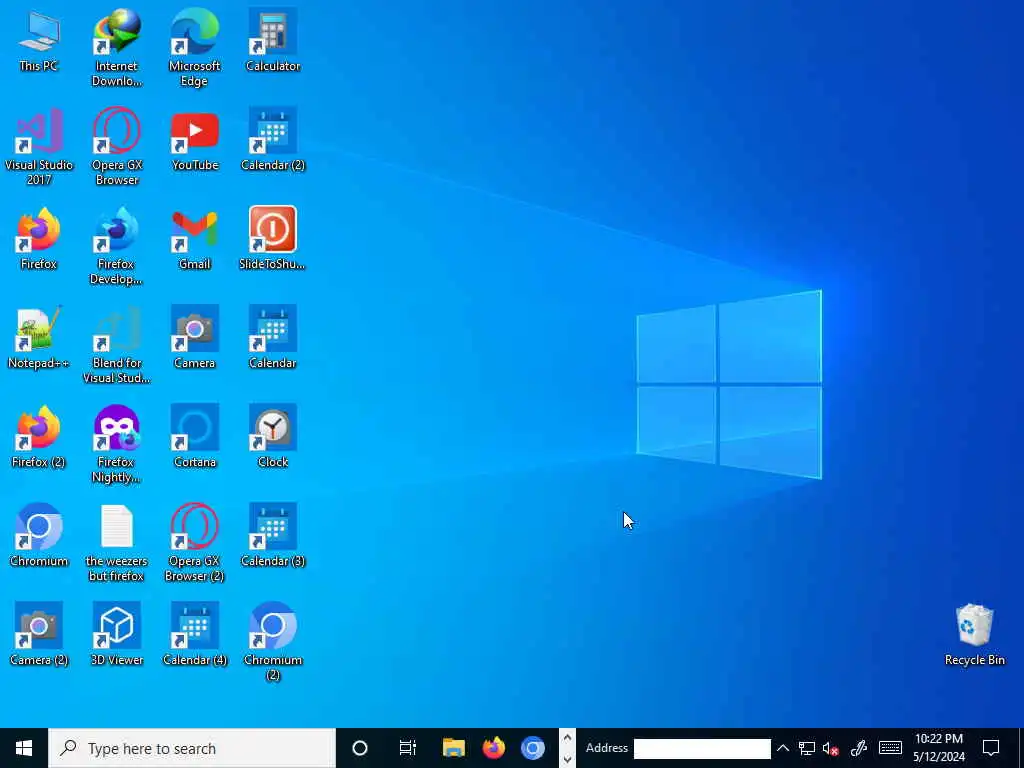
Task: Select the Visual Studio 2017 shortcut
Action: click(x=39, y=147)
